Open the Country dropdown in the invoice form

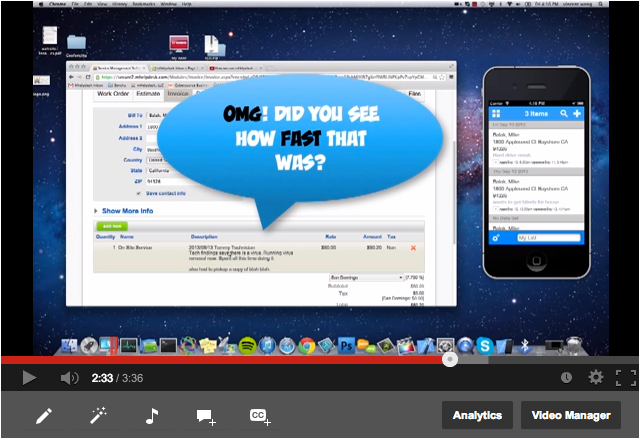(156, 160)
